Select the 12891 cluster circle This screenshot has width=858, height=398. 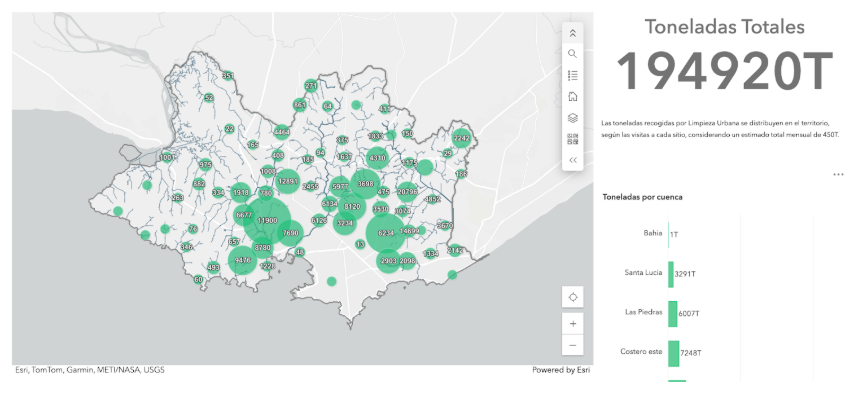tap(287, 181)
